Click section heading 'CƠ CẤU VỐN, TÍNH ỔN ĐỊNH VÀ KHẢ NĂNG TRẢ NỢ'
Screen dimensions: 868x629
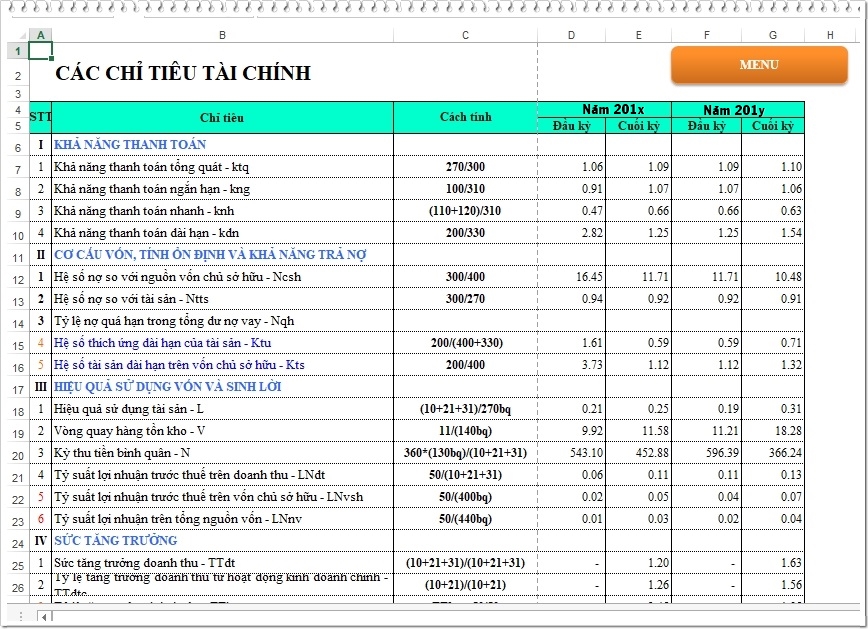pyautogui.click(x=210, y=255)
